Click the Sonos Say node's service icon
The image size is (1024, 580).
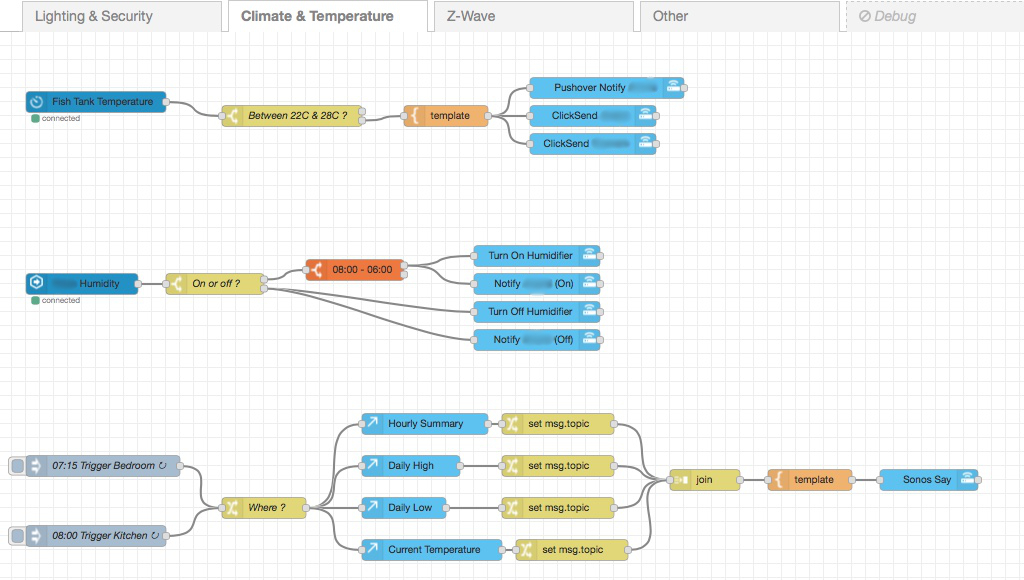point(967,479)
